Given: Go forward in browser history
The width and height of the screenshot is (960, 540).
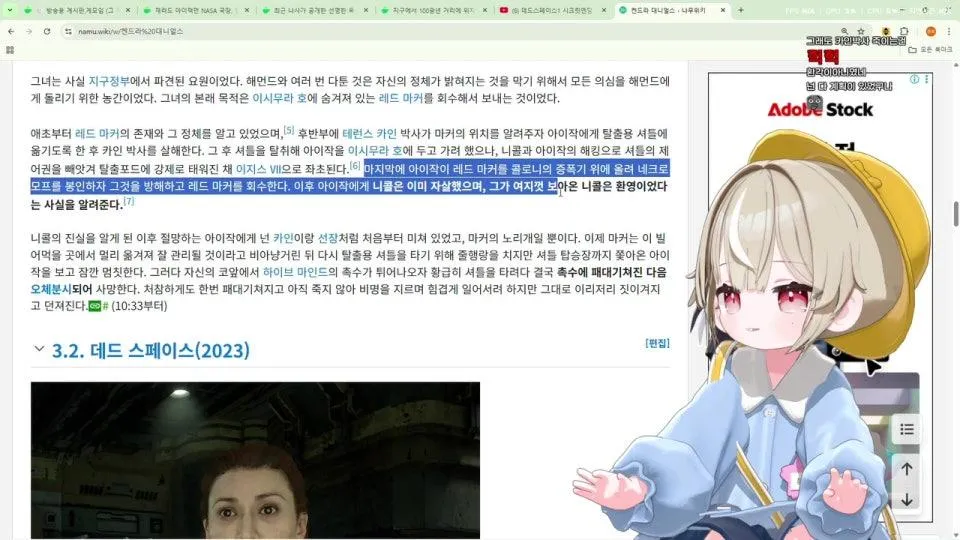Looking at the screenshot, I should (29, 31).
